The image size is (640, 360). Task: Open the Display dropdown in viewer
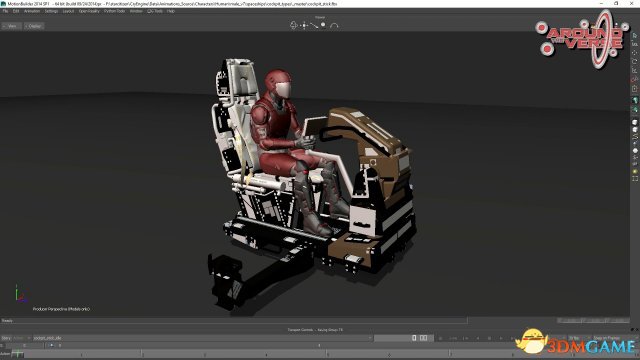click(34, 26)
